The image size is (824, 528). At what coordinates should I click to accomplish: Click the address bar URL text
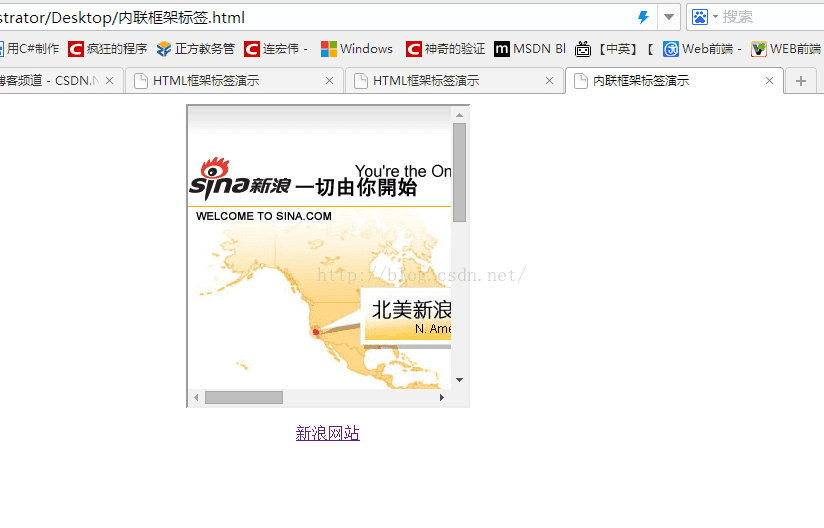point(122,18)
